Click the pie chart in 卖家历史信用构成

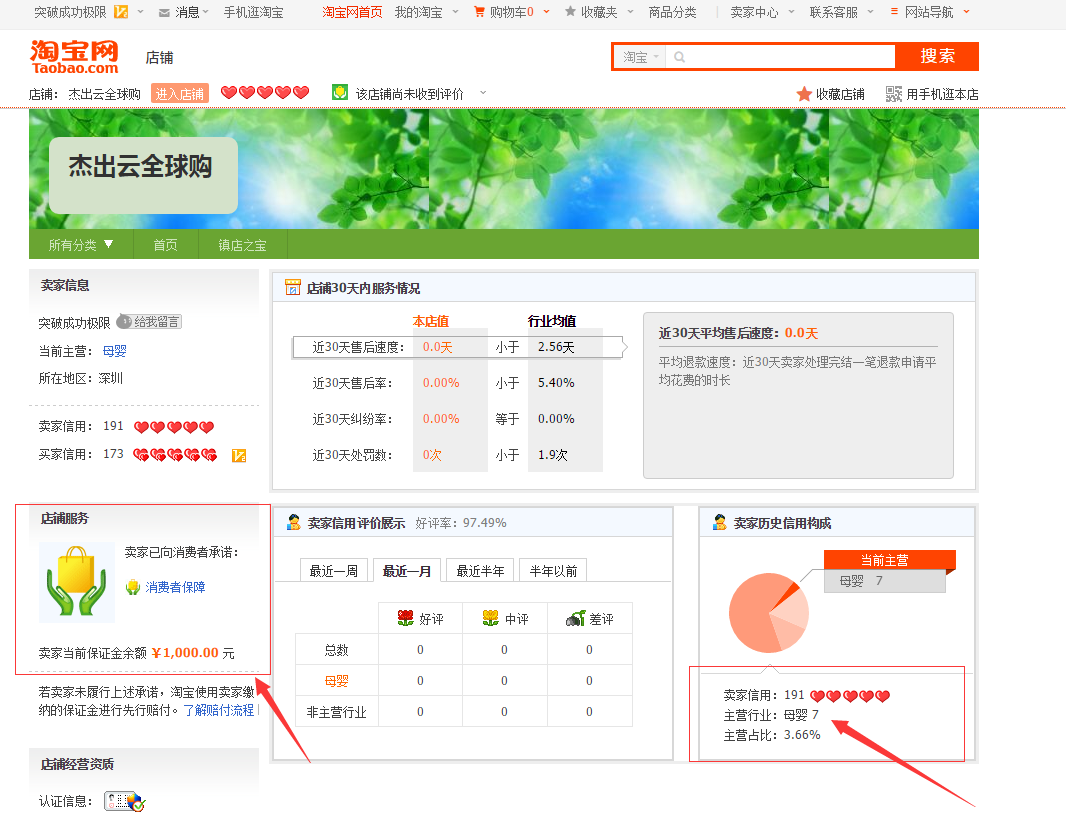tap(769, 613)
